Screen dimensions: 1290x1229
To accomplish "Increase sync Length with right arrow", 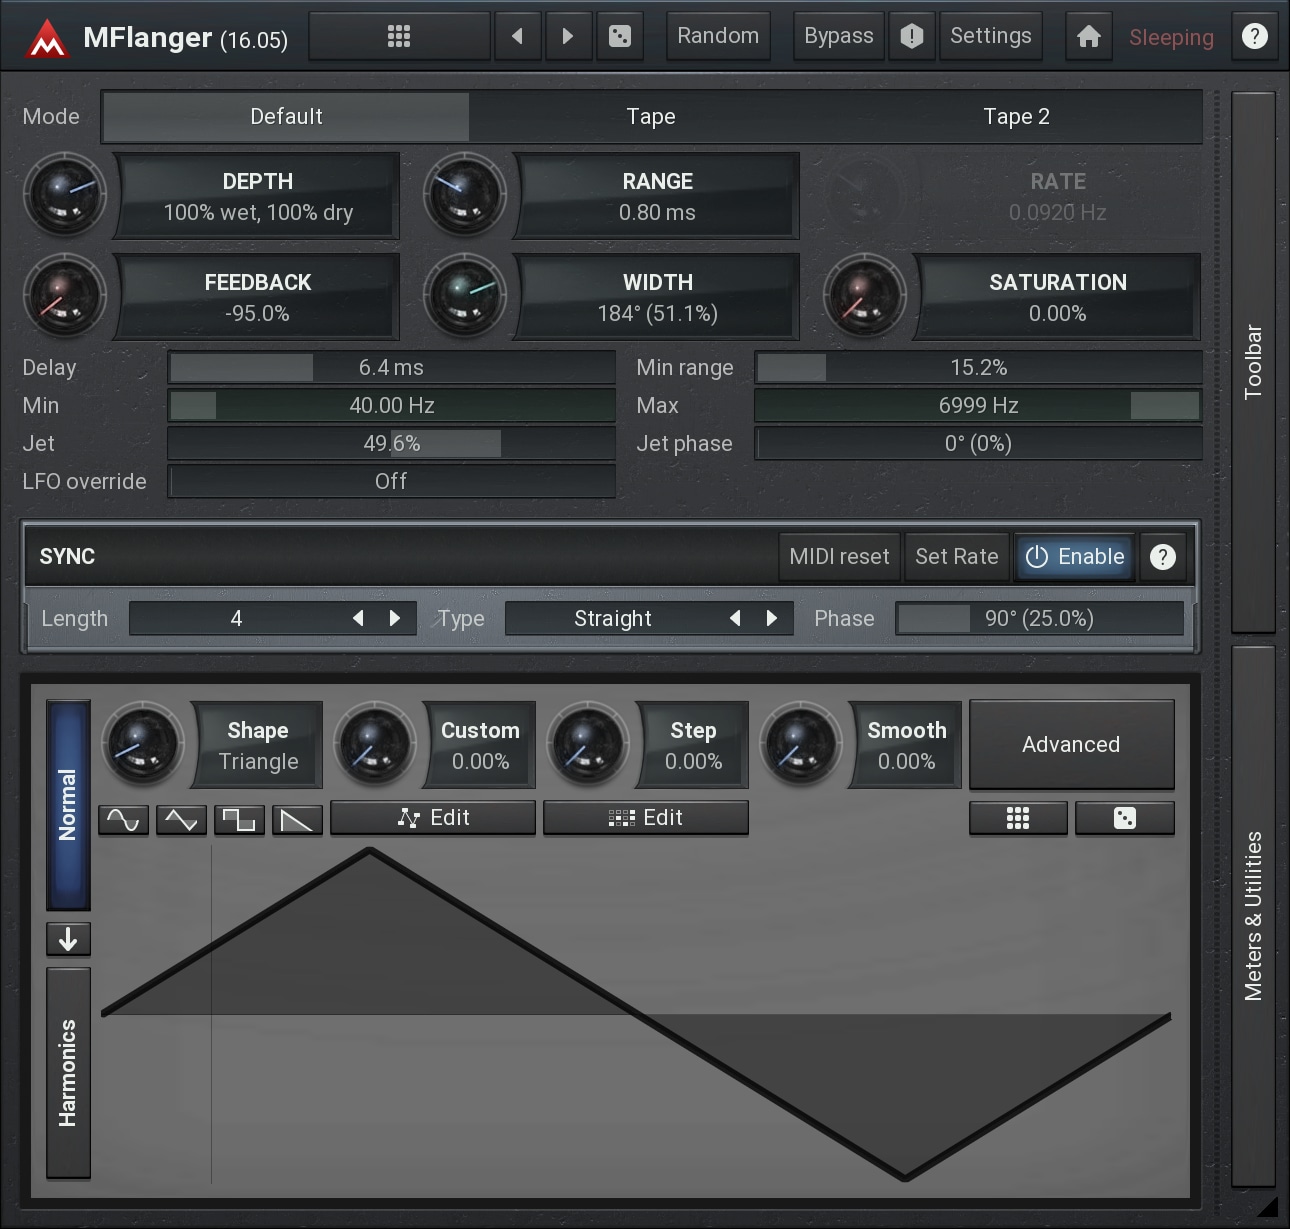I will (395, 618).
